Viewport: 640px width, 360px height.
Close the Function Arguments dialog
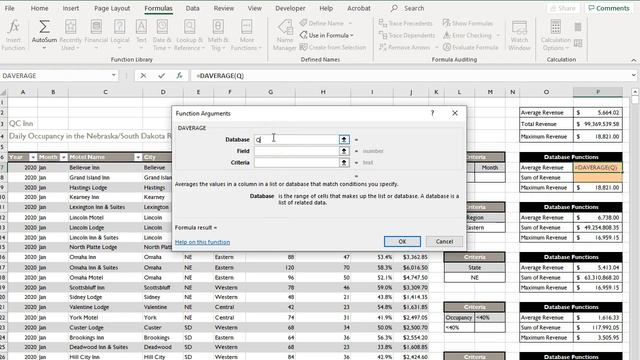[455, 113]
